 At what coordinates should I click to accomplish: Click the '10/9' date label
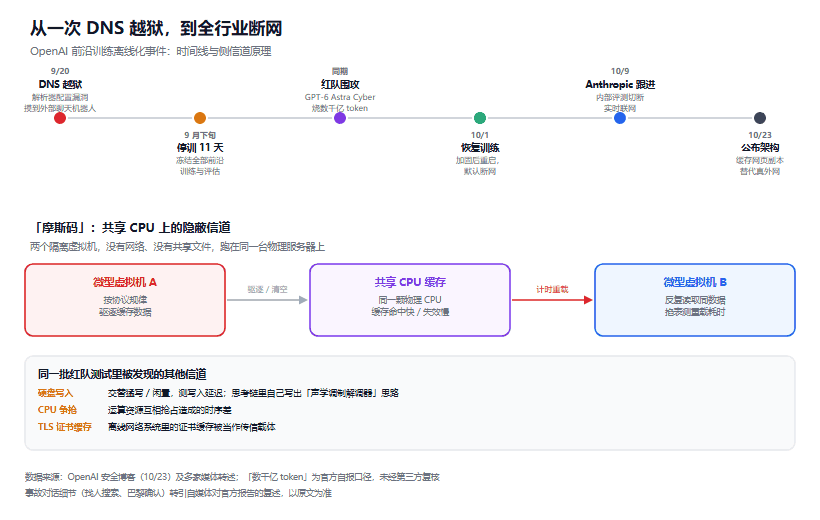[x=620, y=71]
